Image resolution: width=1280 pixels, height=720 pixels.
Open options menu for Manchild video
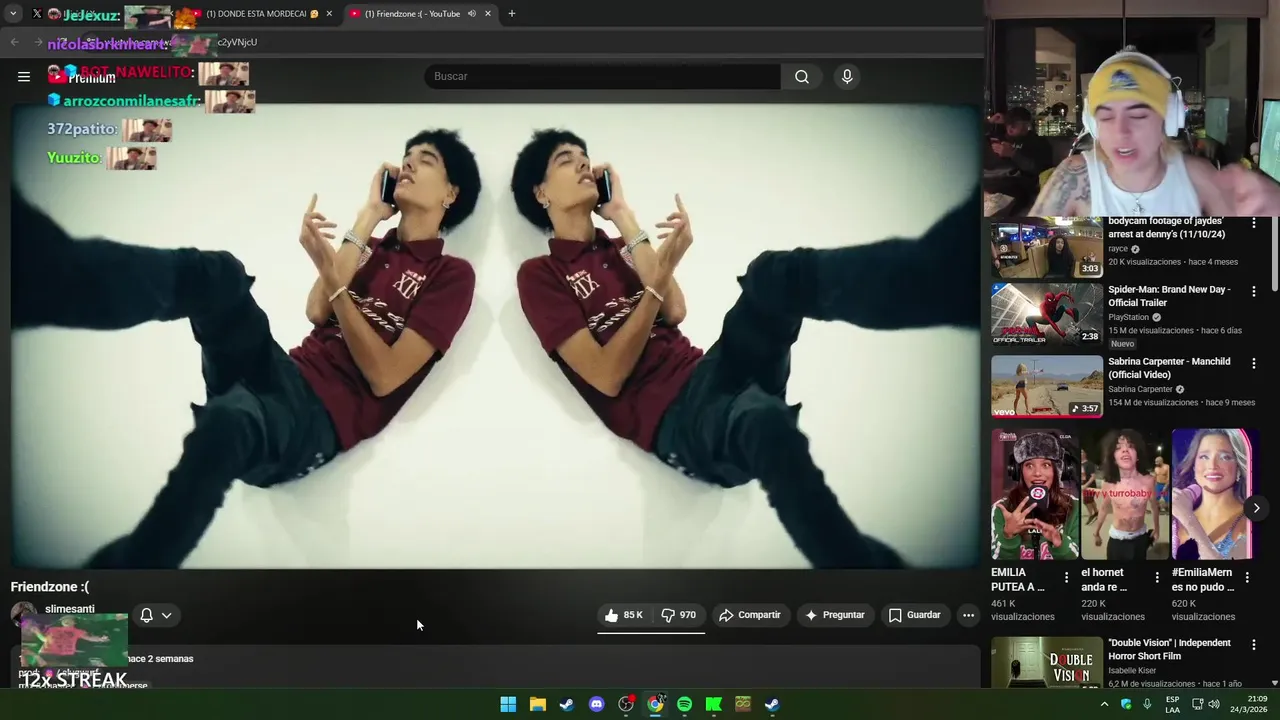(1253, 364)
